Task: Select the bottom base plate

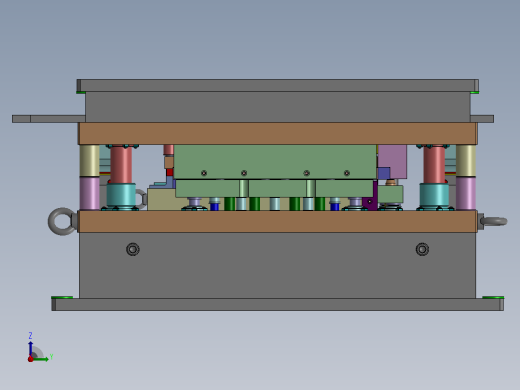Action: click(x=278, y=304)
